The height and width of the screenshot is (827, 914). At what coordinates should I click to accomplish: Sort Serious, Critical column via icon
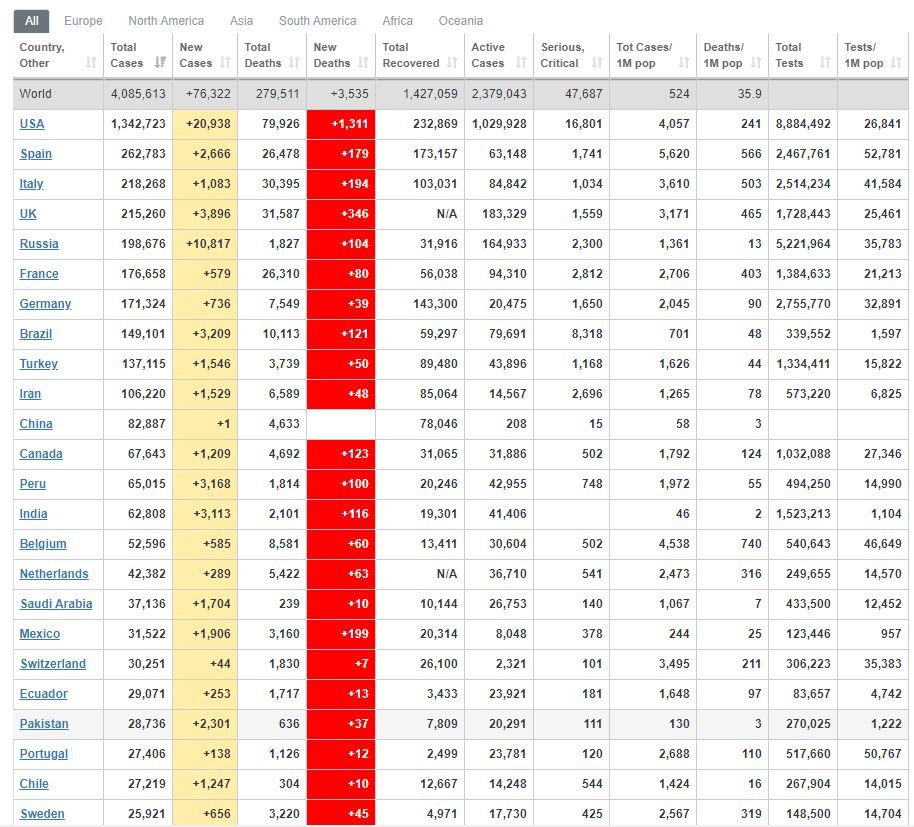click(x=596, y=63)
